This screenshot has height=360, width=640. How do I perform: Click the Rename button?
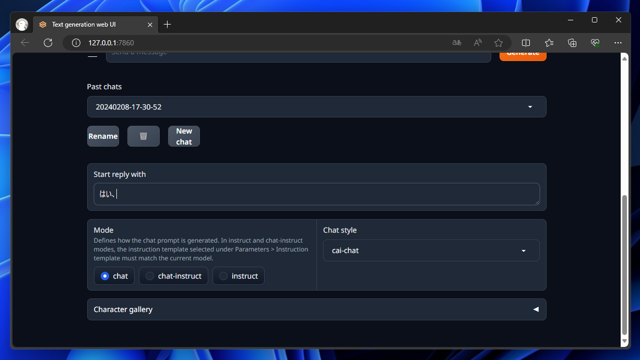103,136
